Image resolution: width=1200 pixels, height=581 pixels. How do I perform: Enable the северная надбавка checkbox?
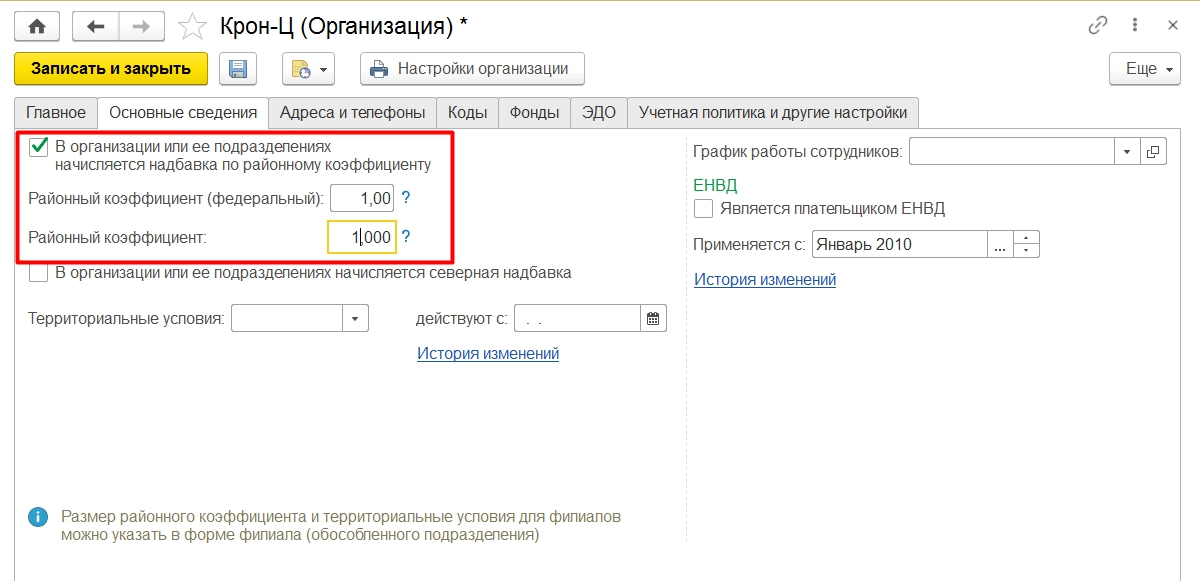[39, 272]
